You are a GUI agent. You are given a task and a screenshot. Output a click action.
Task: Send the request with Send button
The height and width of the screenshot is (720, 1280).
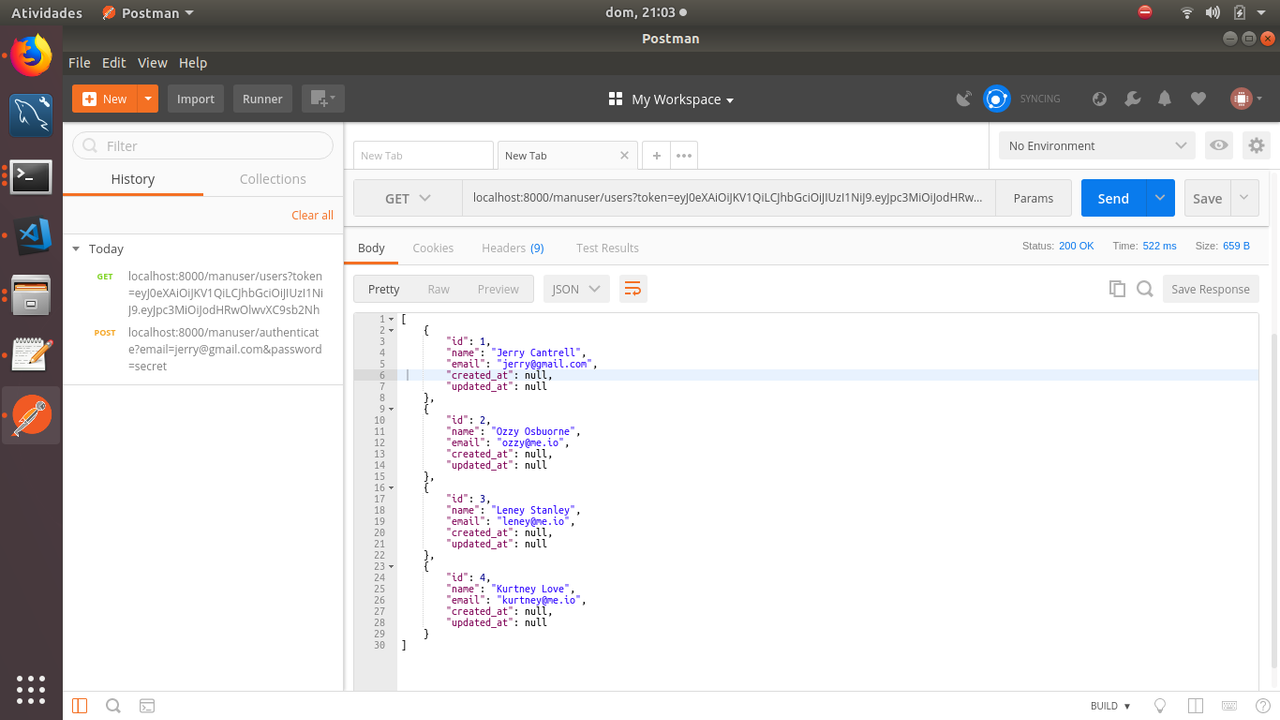coord(1113,198)
